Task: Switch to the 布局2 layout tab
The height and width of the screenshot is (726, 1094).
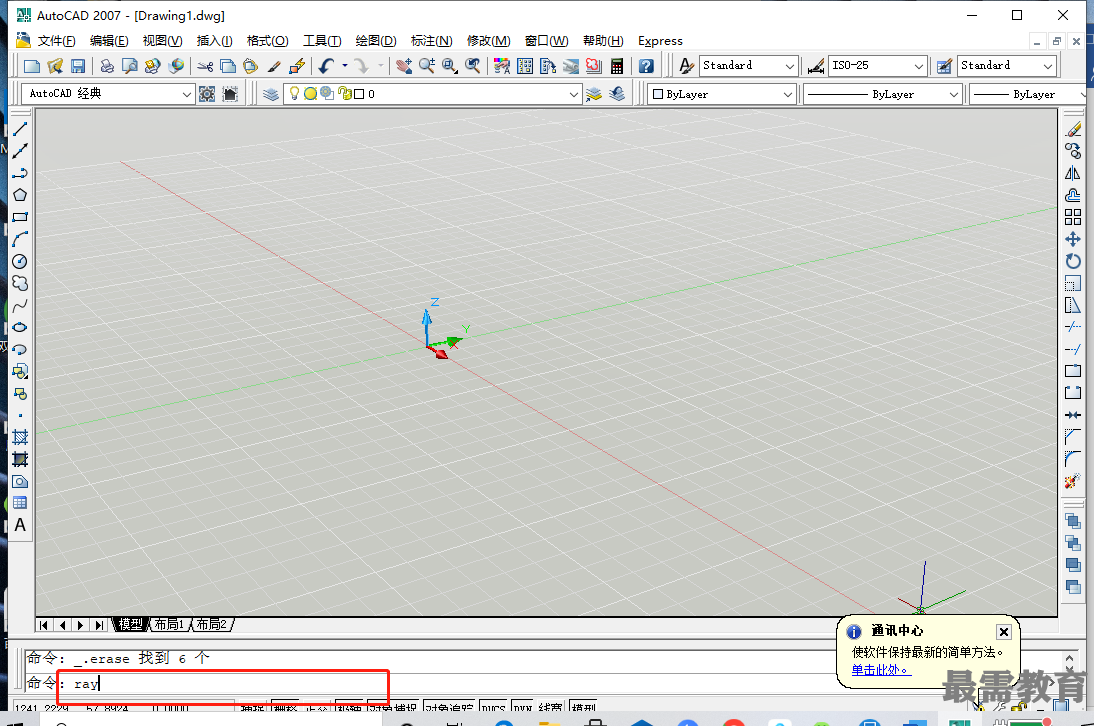Action: pyautogui.click(x=211, y=624)
